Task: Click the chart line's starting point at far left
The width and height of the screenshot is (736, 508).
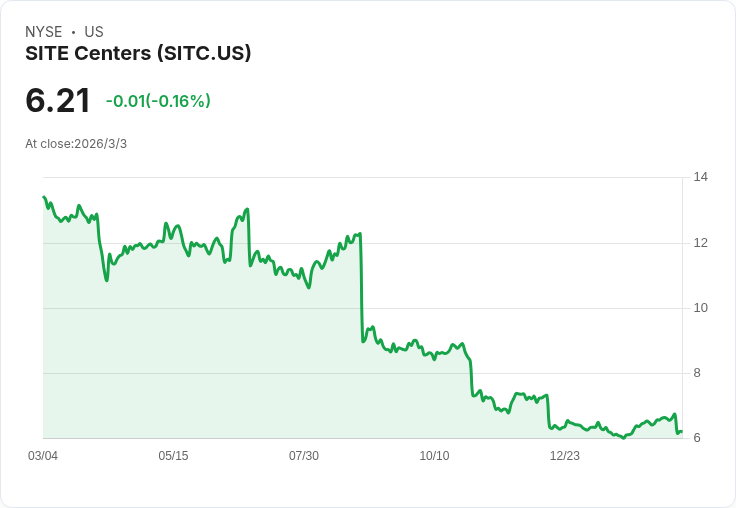Action: click(x=44, y=197)
